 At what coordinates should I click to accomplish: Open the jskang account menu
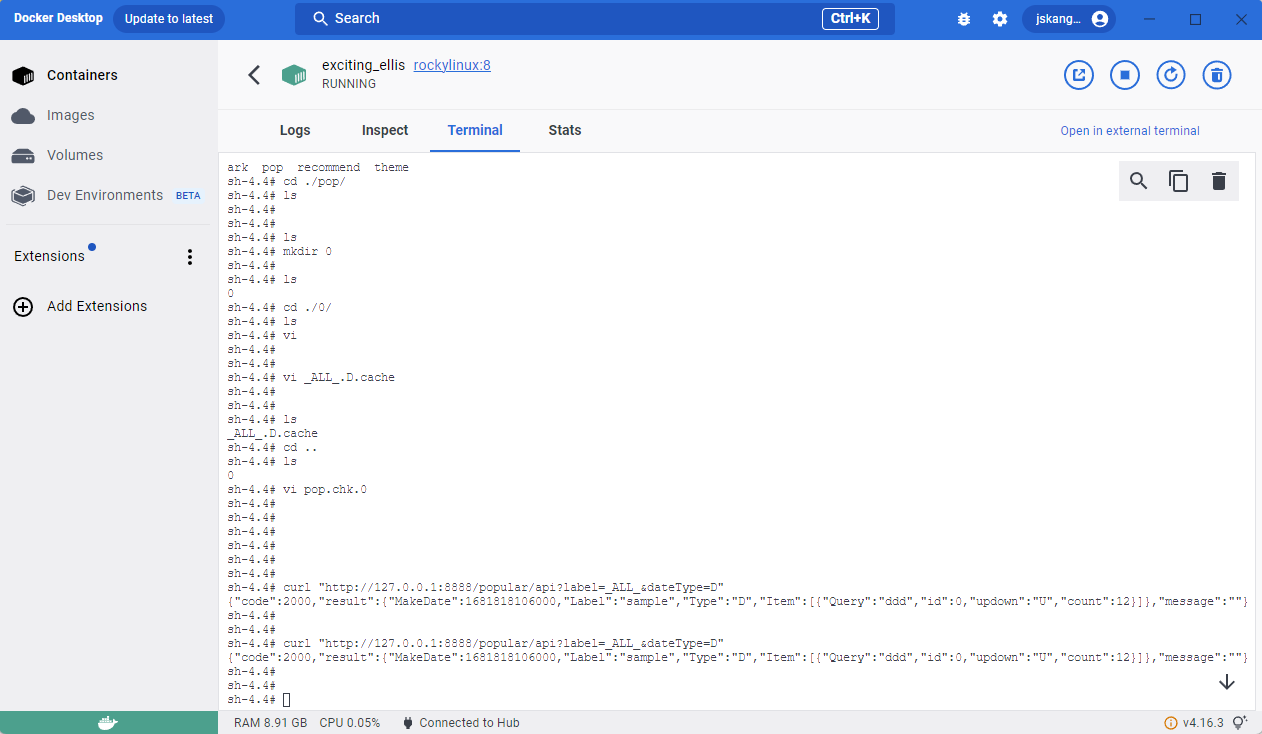[1068, 19]
